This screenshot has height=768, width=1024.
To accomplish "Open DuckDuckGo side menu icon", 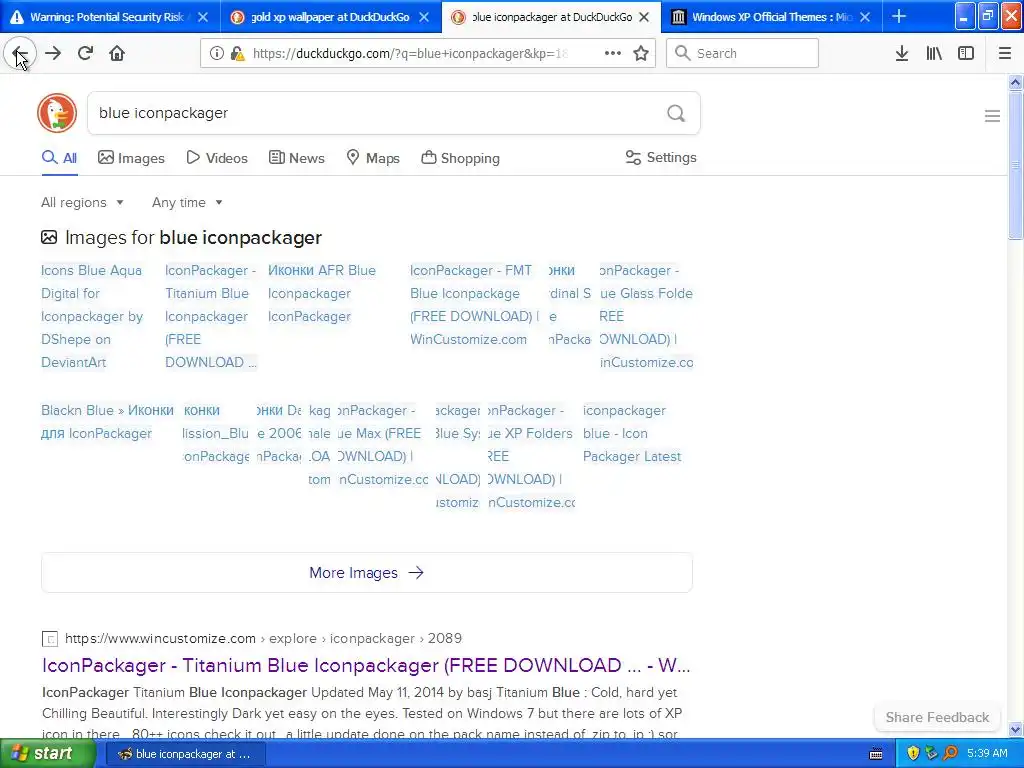I will [992, 116].
